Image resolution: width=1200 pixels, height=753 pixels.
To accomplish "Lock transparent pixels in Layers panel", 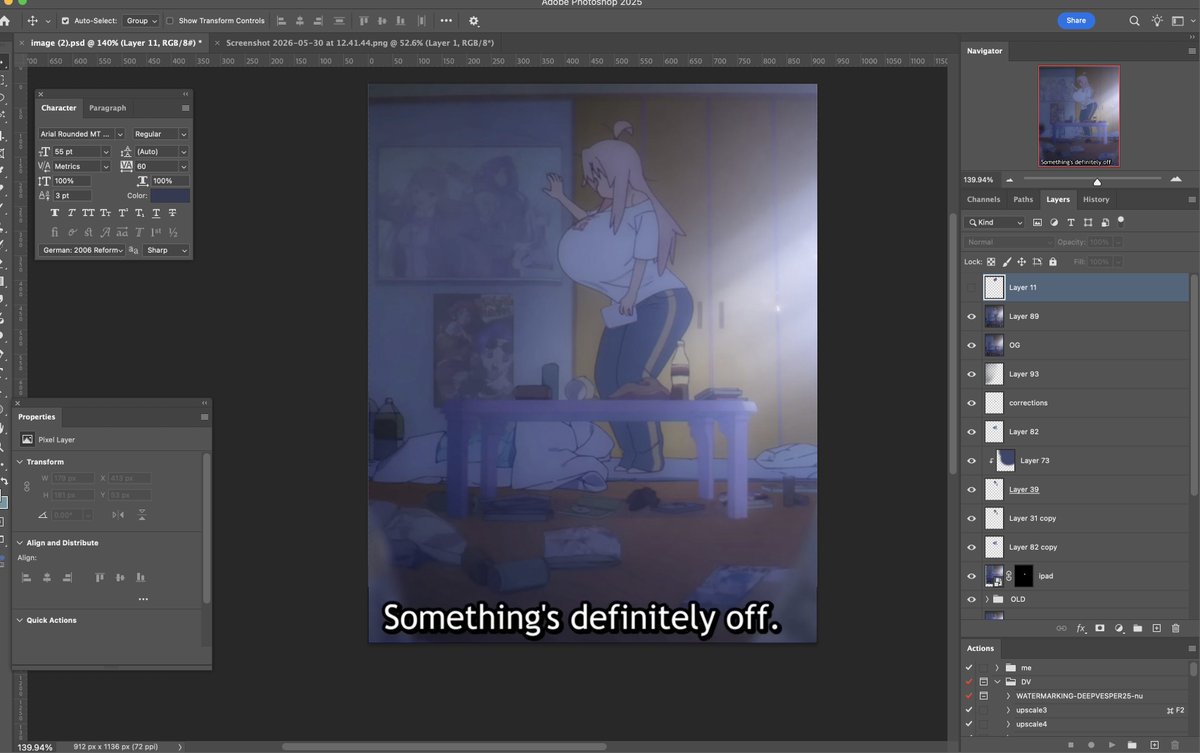I will (x=991, y=262).
